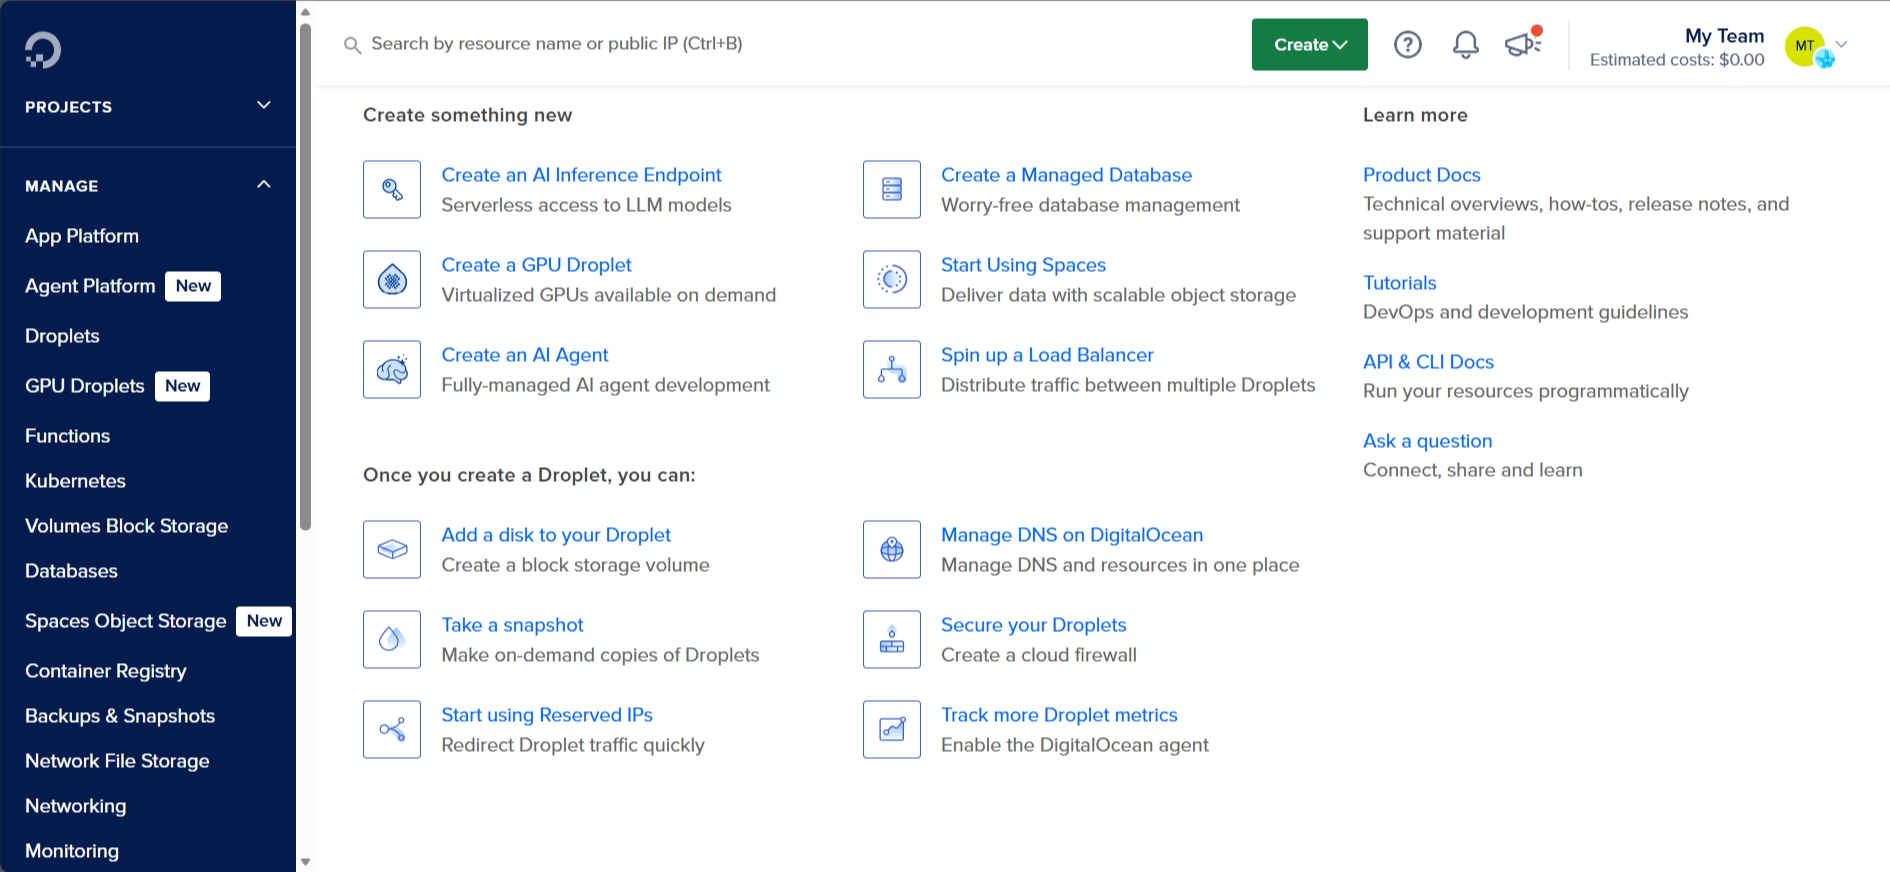Open Monitoring in sidebar
The height and width of the screenshot is (872, 1890).
72,851
